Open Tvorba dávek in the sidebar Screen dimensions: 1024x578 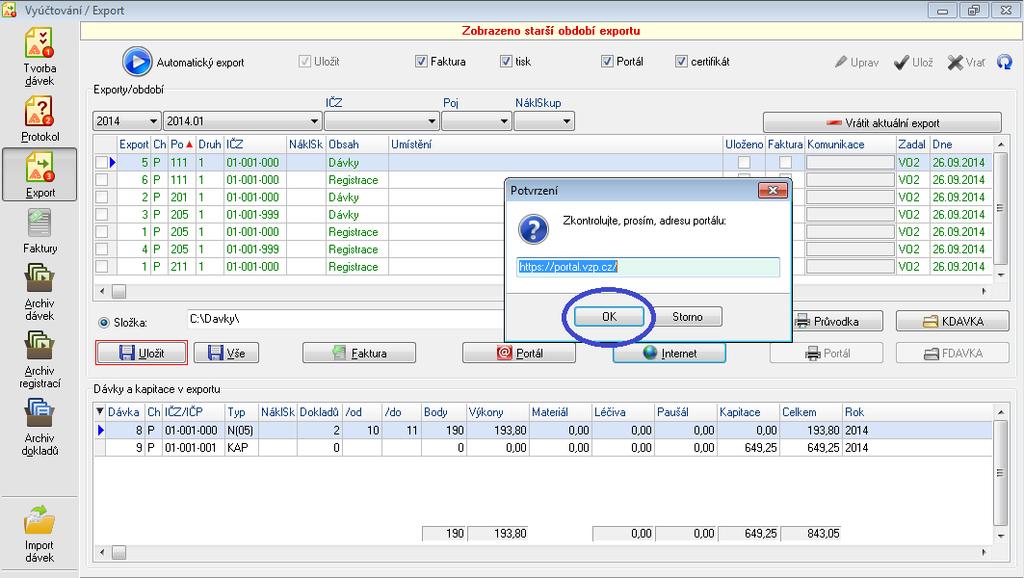(x=39, y=57)
